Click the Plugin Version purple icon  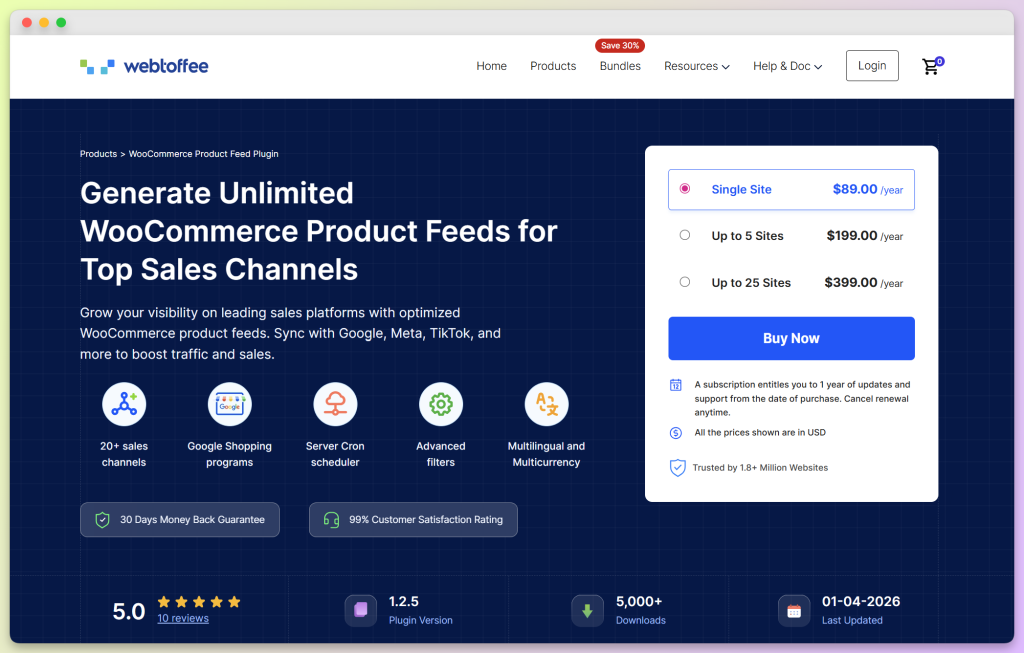tap(360, 610)
